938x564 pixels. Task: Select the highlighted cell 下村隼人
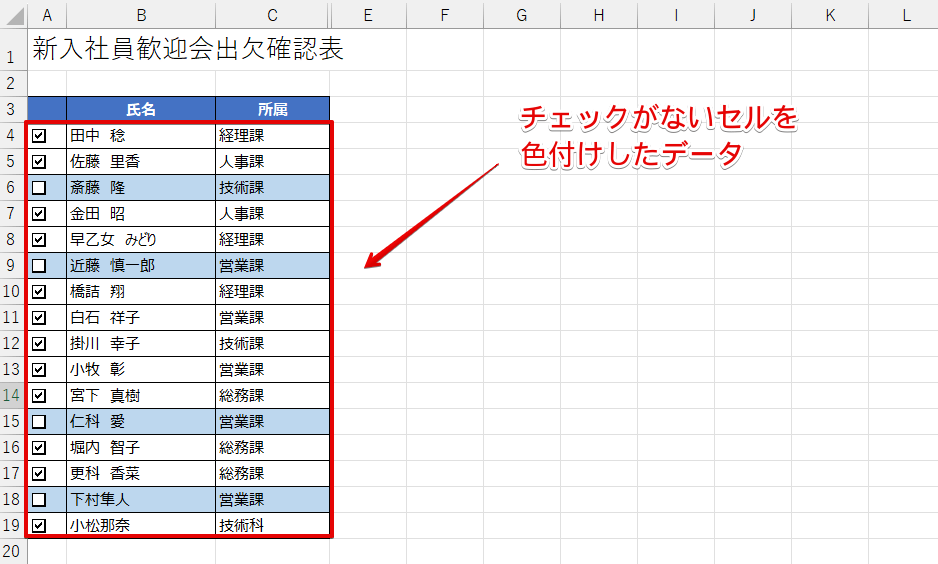pyautogui.click(x=141, y=500)
